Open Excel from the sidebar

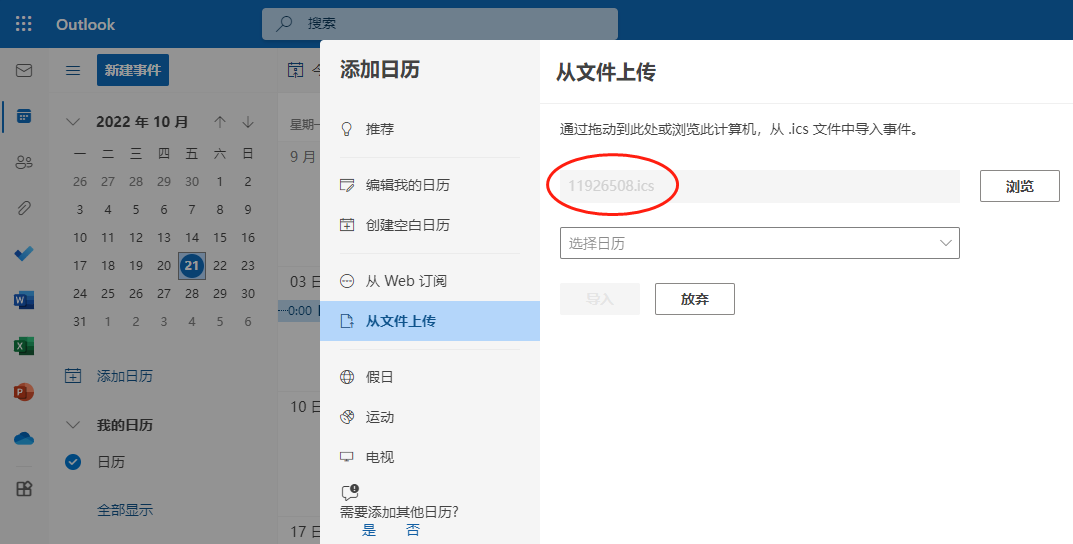pos(24,346)
